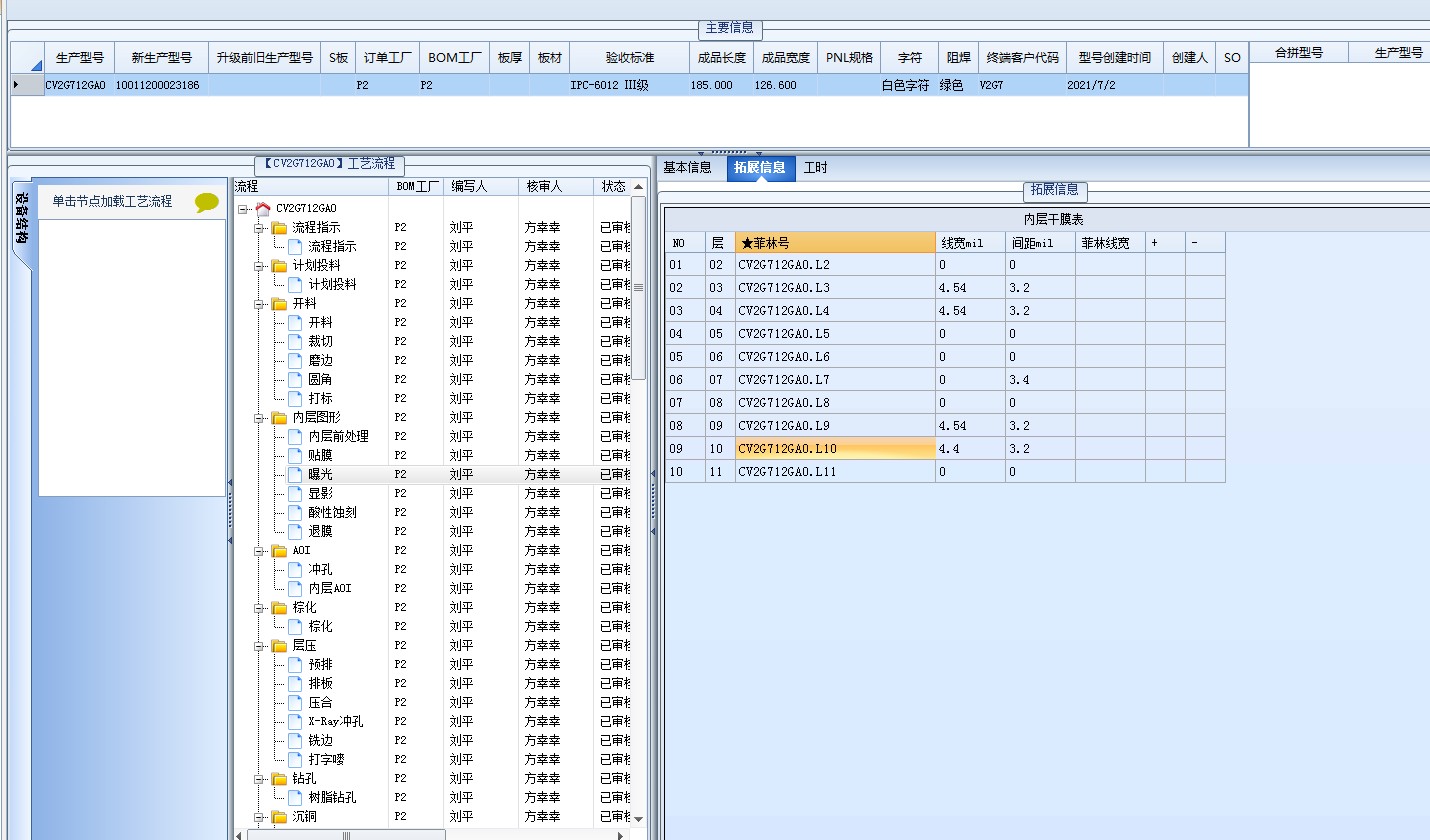Click the 2021/7/2 creation time cell
1430x840 pixels.
[x=1115, y=86]
